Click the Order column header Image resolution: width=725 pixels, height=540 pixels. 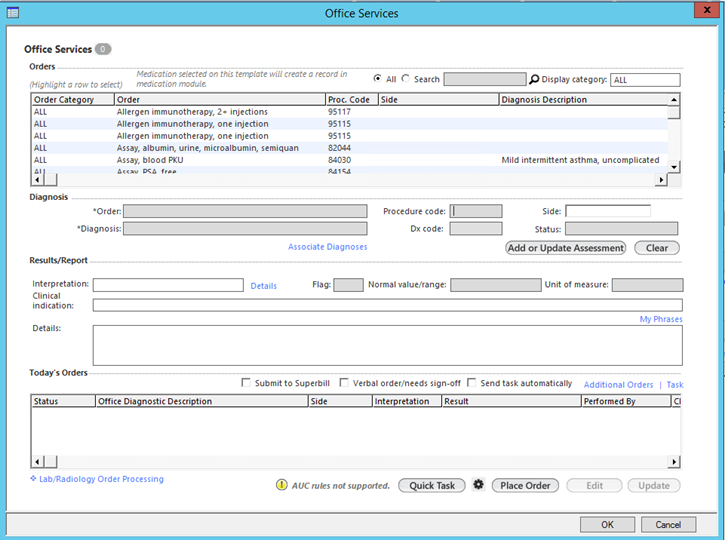coord(220,99)
